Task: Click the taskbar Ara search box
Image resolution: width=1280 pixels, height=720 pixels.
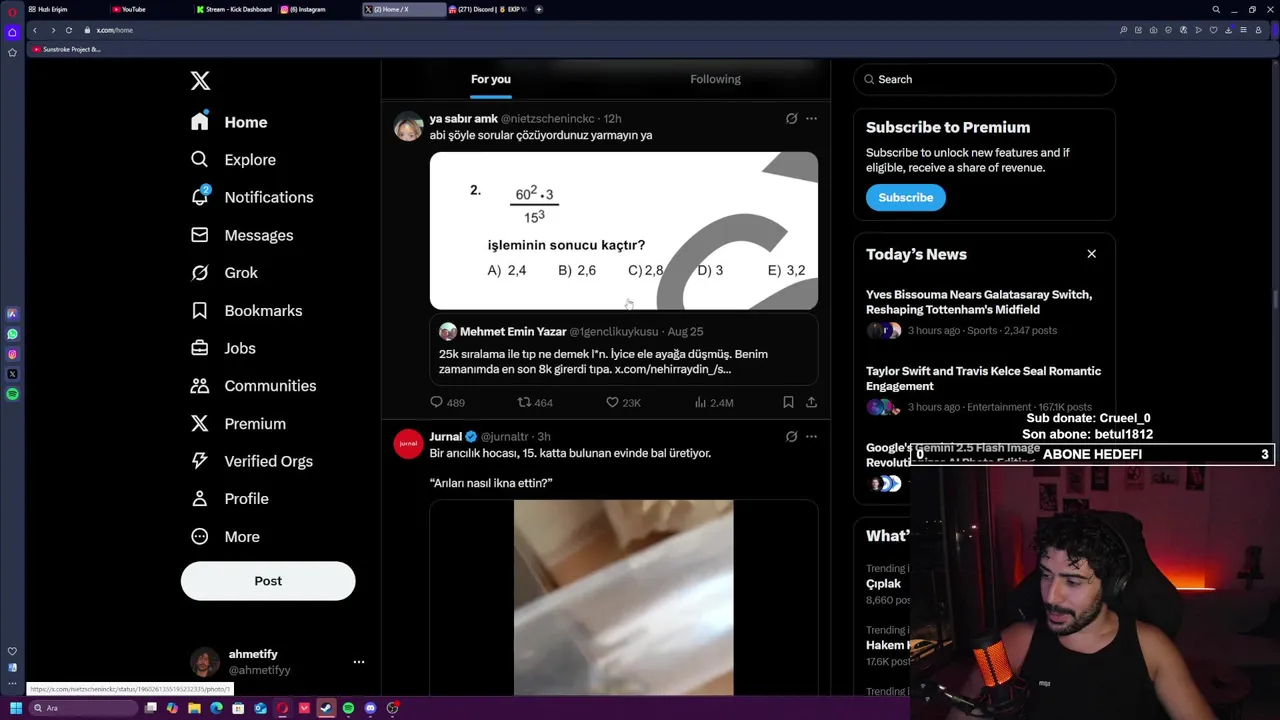Action: [x=85, y=708]
